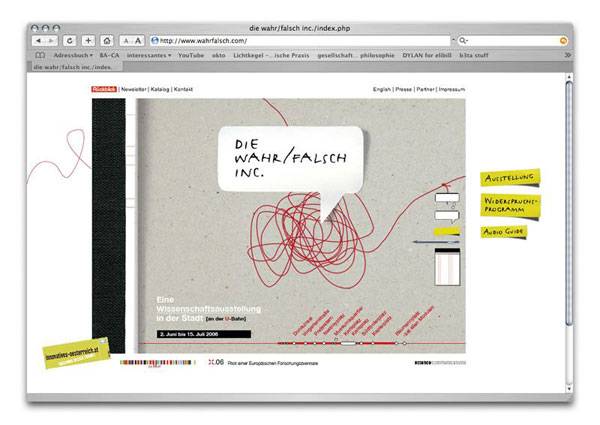600x425 pixels.
Task: Click the add bookmark plus button
Action: point(87,40)
